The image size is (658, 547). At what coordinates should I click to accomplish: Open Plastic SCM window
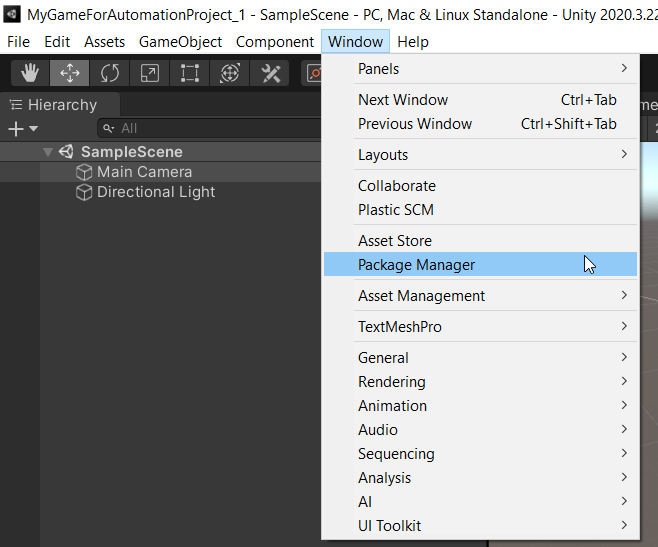pos(480,209)
